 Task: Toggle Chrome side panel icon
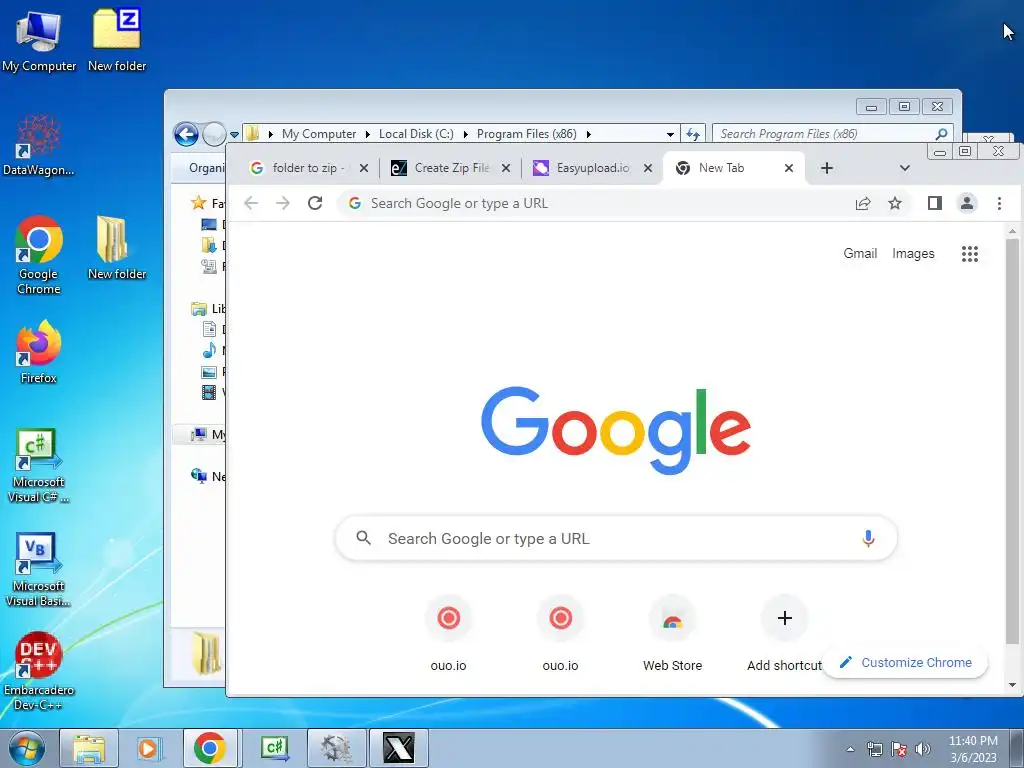(935, 203)
